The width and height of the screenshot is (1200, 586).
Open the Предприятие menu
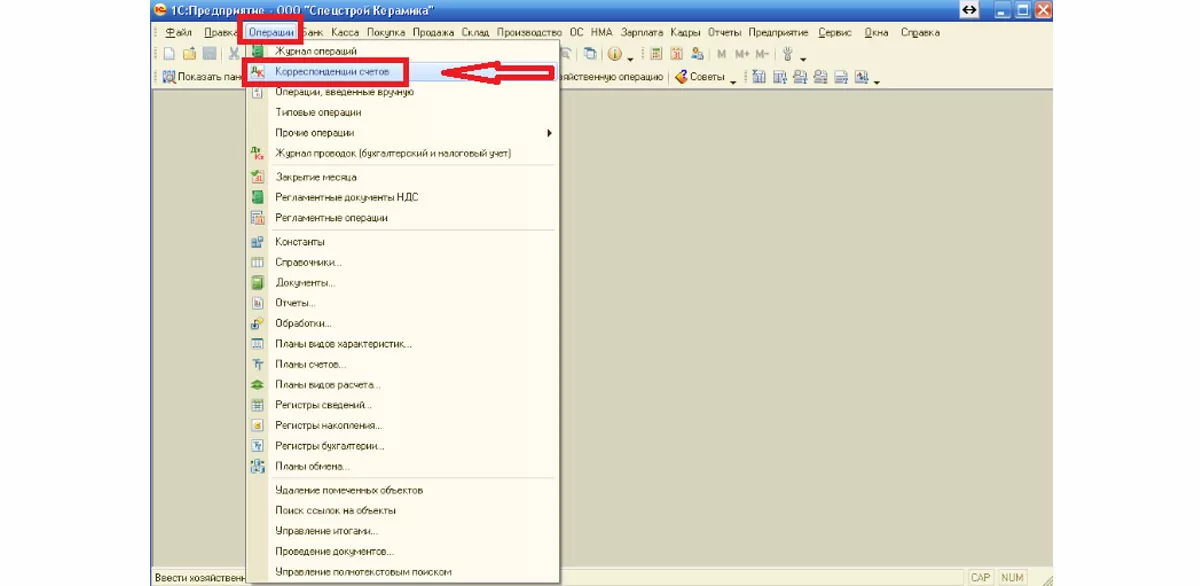coord(778,32)
